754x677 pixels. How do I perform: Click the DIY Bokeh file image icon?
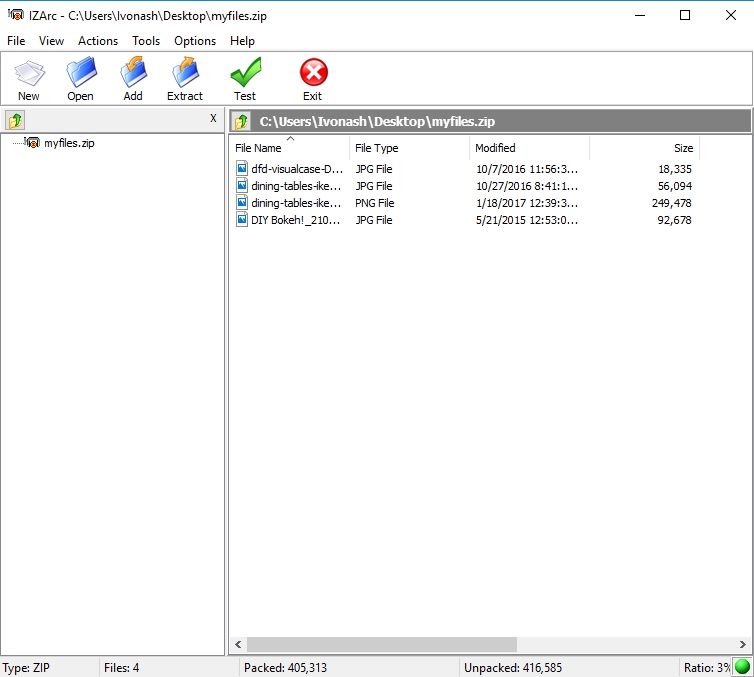pyautogui.click(x=242, y=219)
